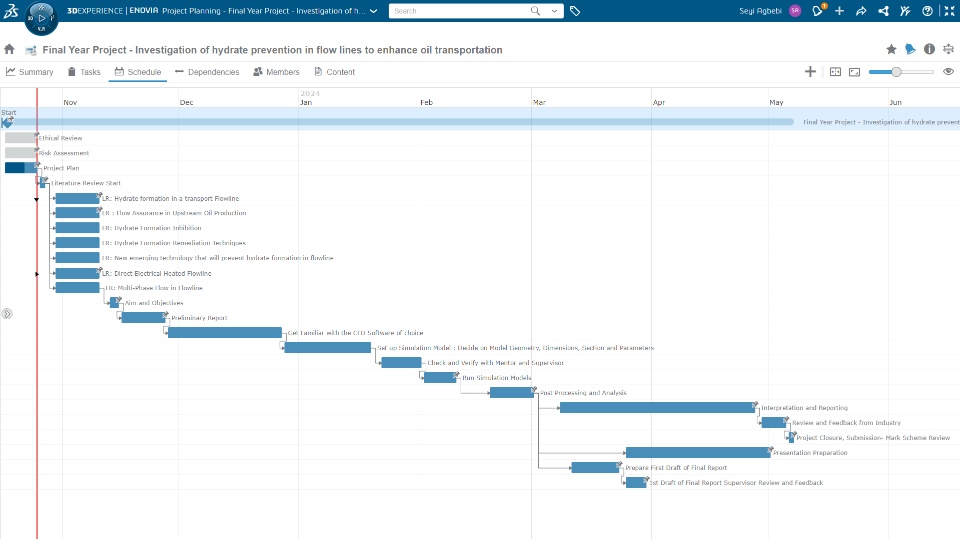Click Project Closure, Submission label
Screen dimensions: 960x539
click(873, 438)
